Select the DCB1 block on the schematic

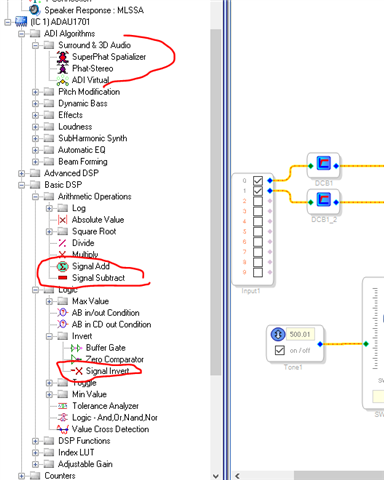pos(323,166)
